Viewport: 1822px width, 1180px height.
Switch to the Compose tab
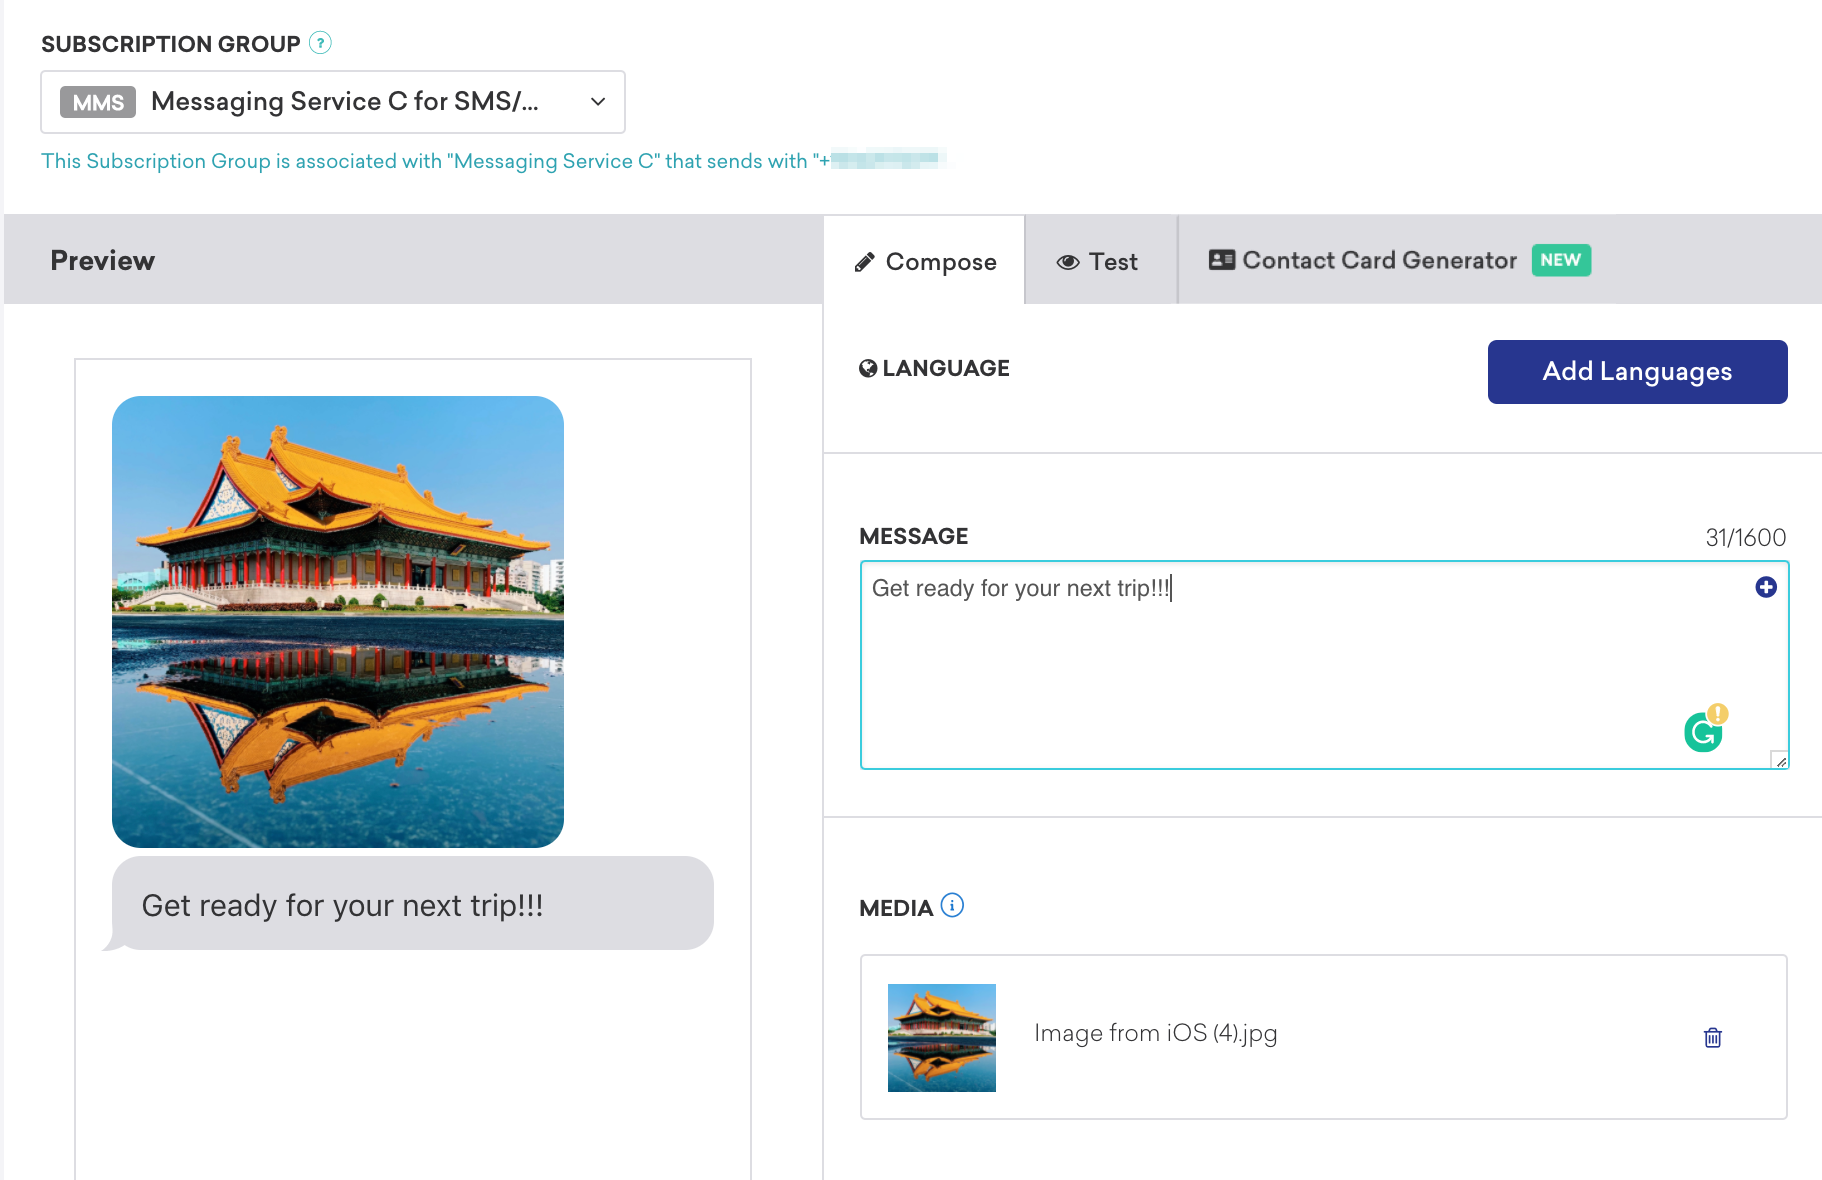pos(925,261)
